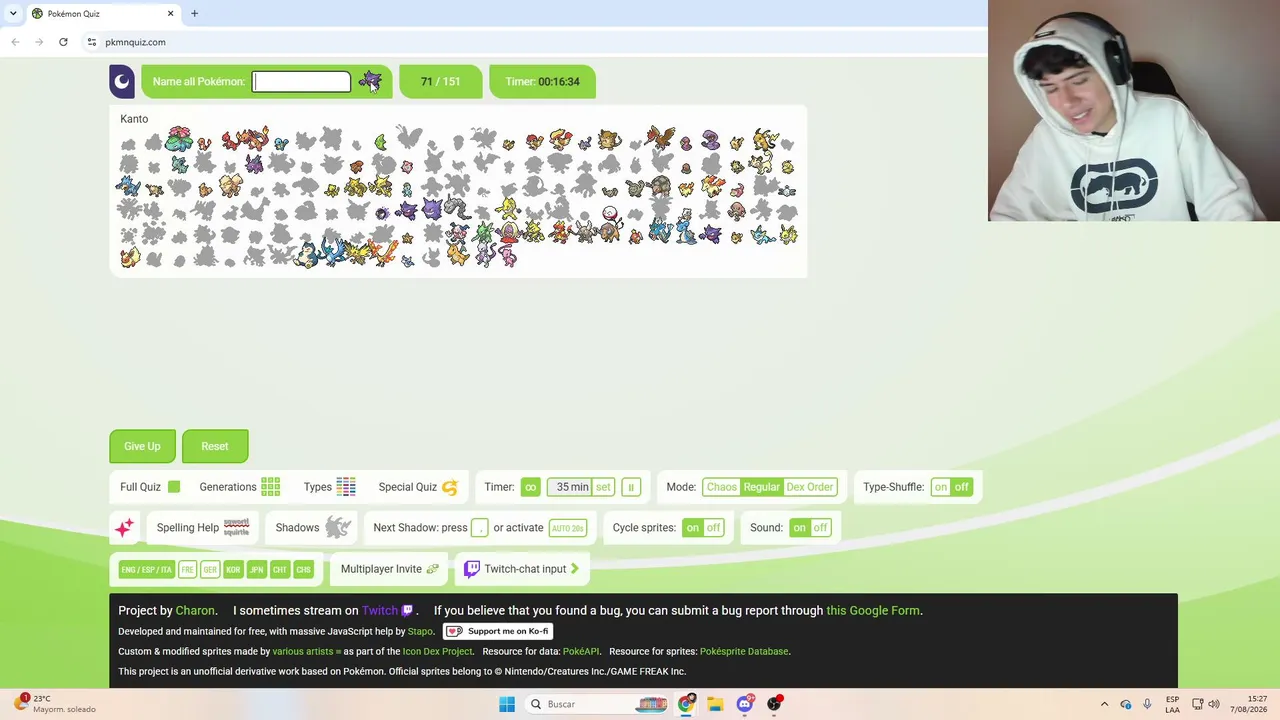The image size is (1280, 720).
Task: Switch mode to Regular
Action: (x=761, y=487)
